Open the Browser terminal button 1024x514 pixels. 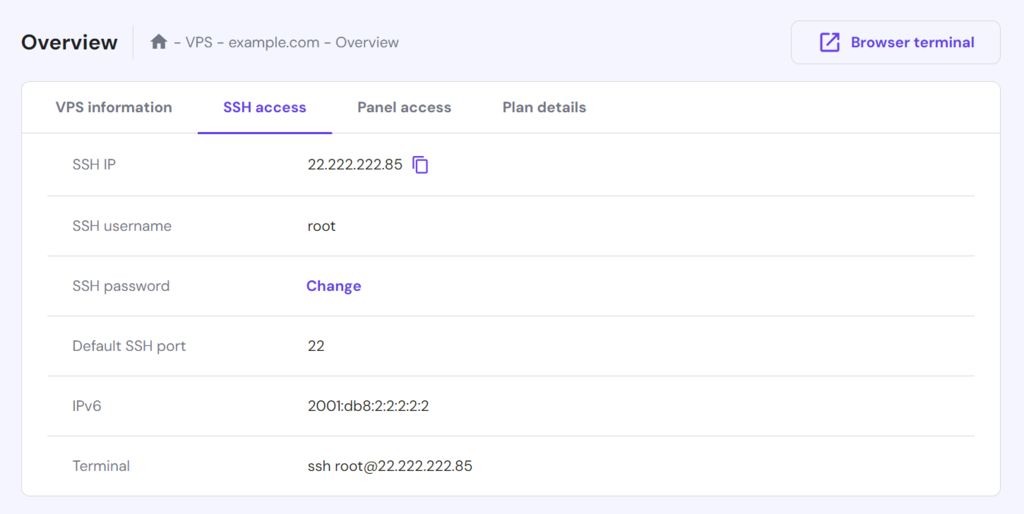(895, 43)
